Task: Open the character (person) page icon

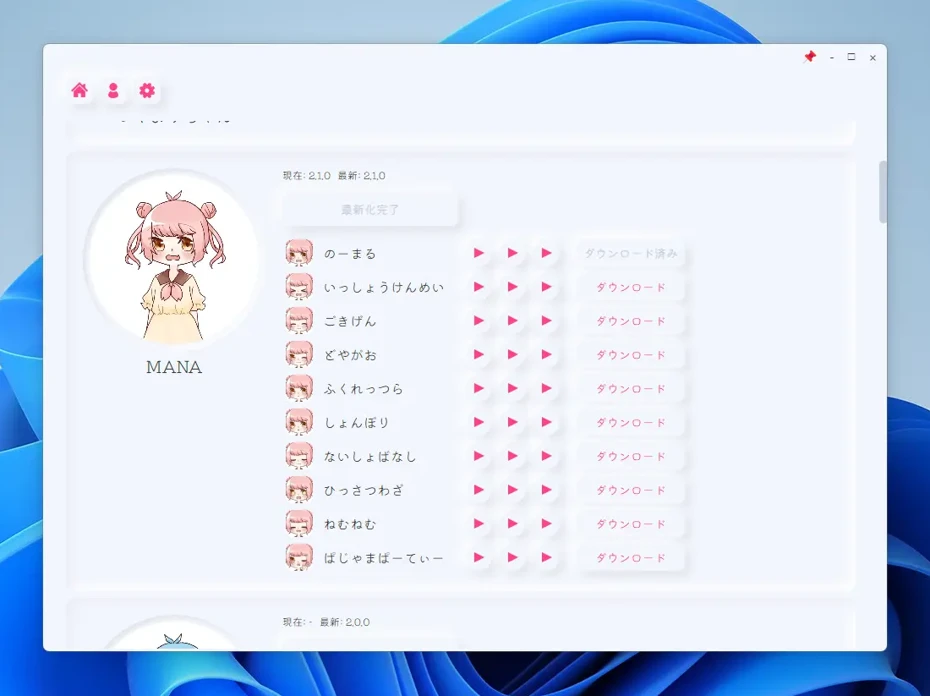Action: pos(113,90)
